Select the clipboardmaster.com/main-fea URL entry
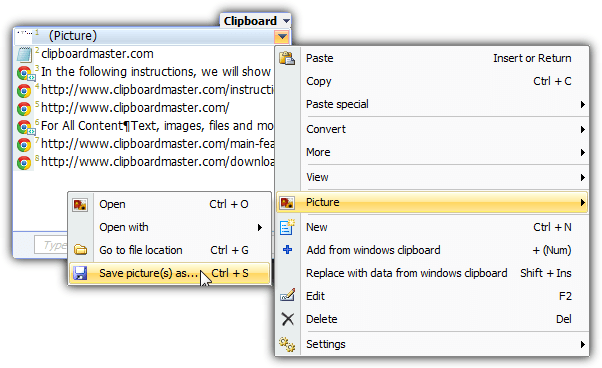Image resolution: width=602 pixels, height=368 pixels. click(x=144, y=144)
